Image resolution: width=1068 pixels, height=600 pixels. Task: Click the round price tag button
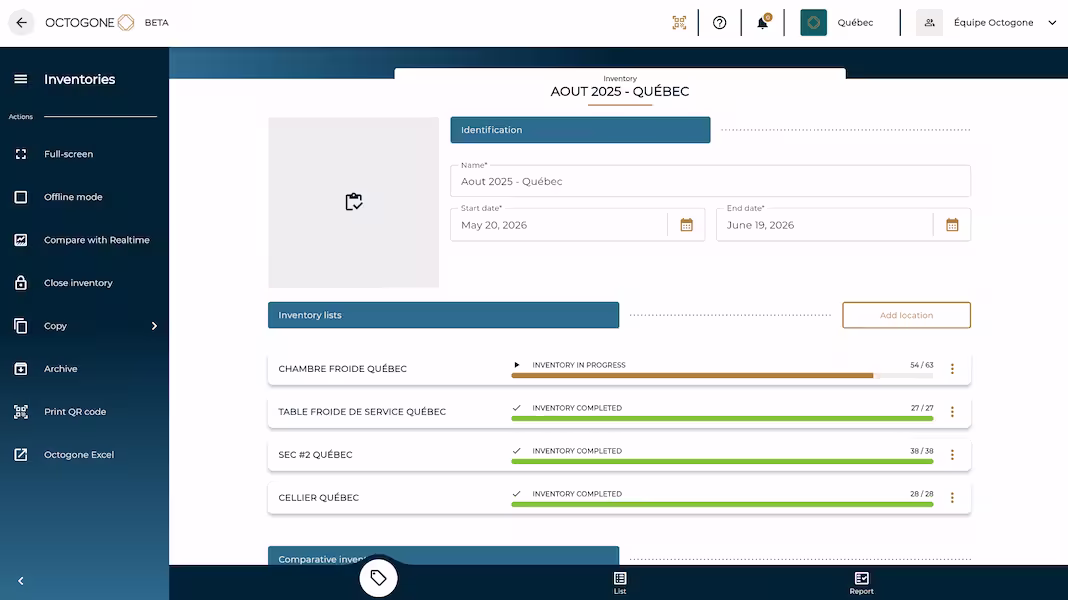(378, 578)
